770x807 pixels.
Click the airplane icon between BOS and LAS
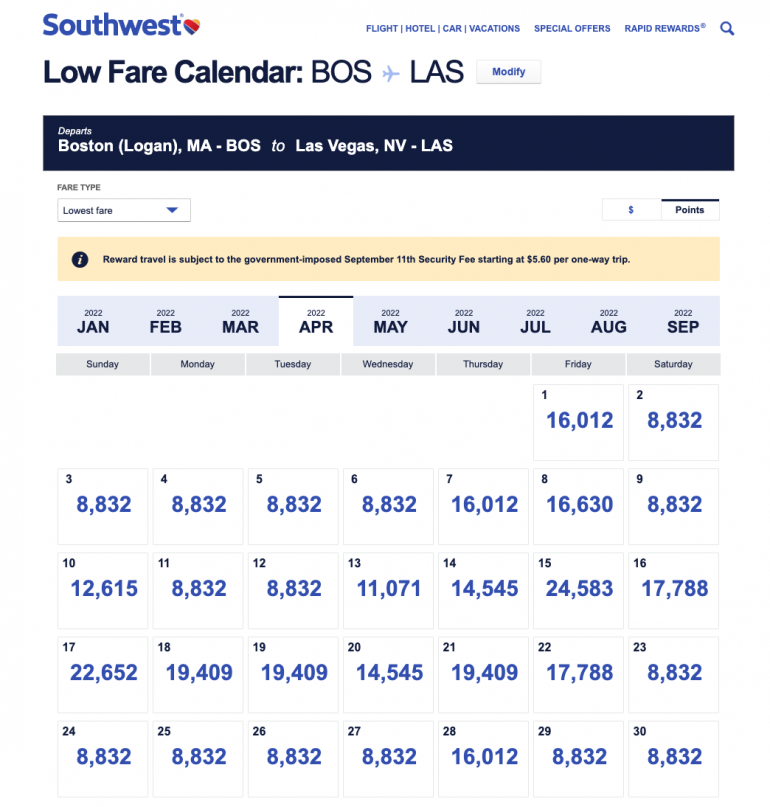click(390, 73)
